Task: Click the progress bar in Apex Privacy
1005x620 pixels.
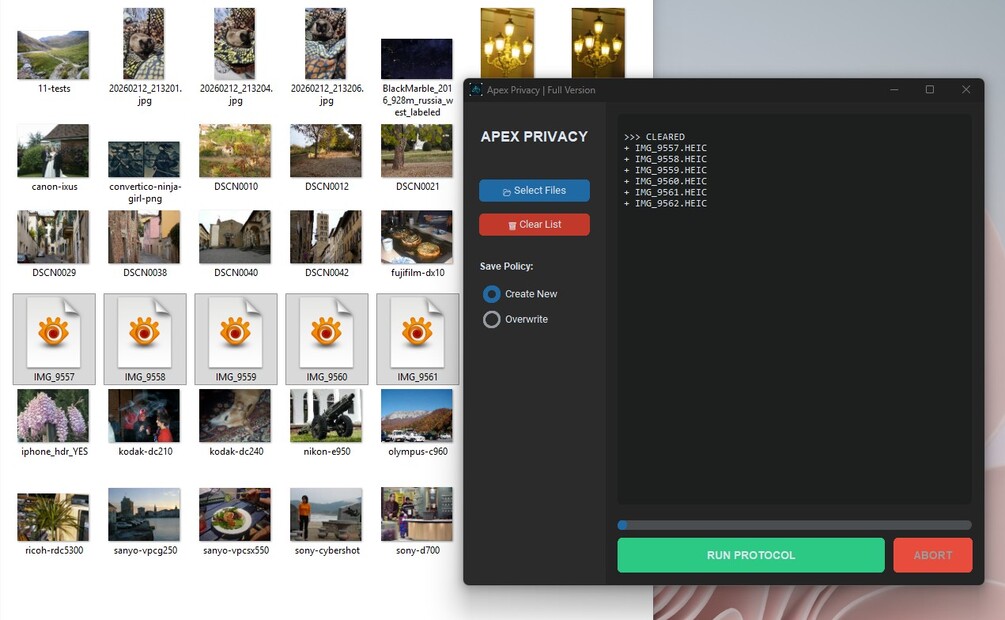Action: click(x=794, y=525)
